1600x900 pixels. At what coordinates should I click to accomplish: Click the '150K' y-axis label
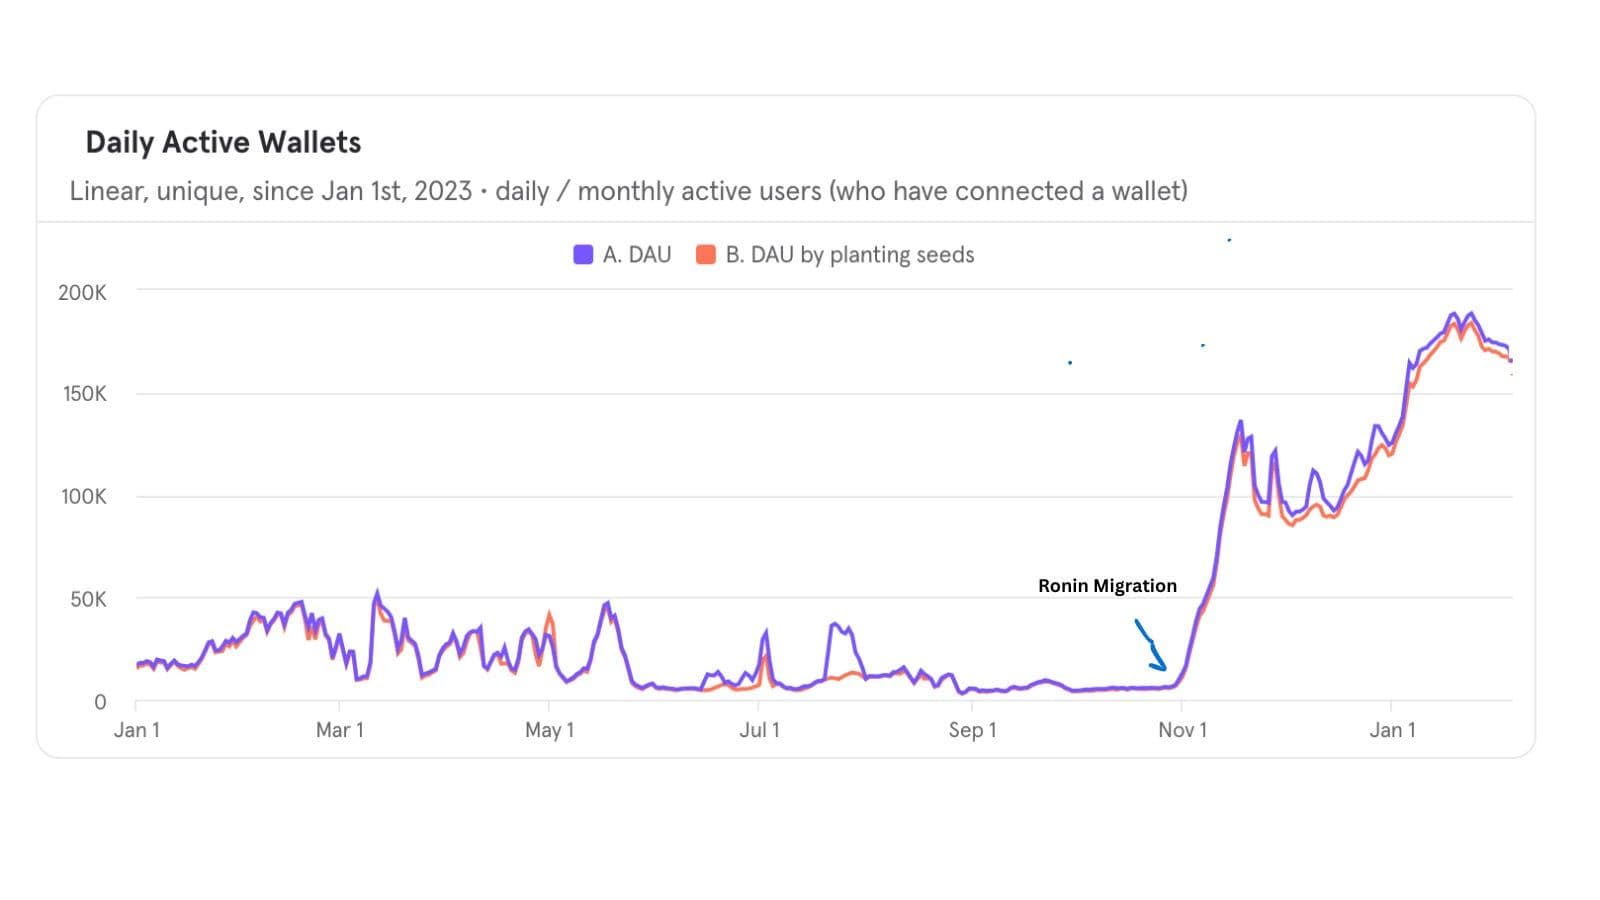pyautogui.click(x=84, y=394)
